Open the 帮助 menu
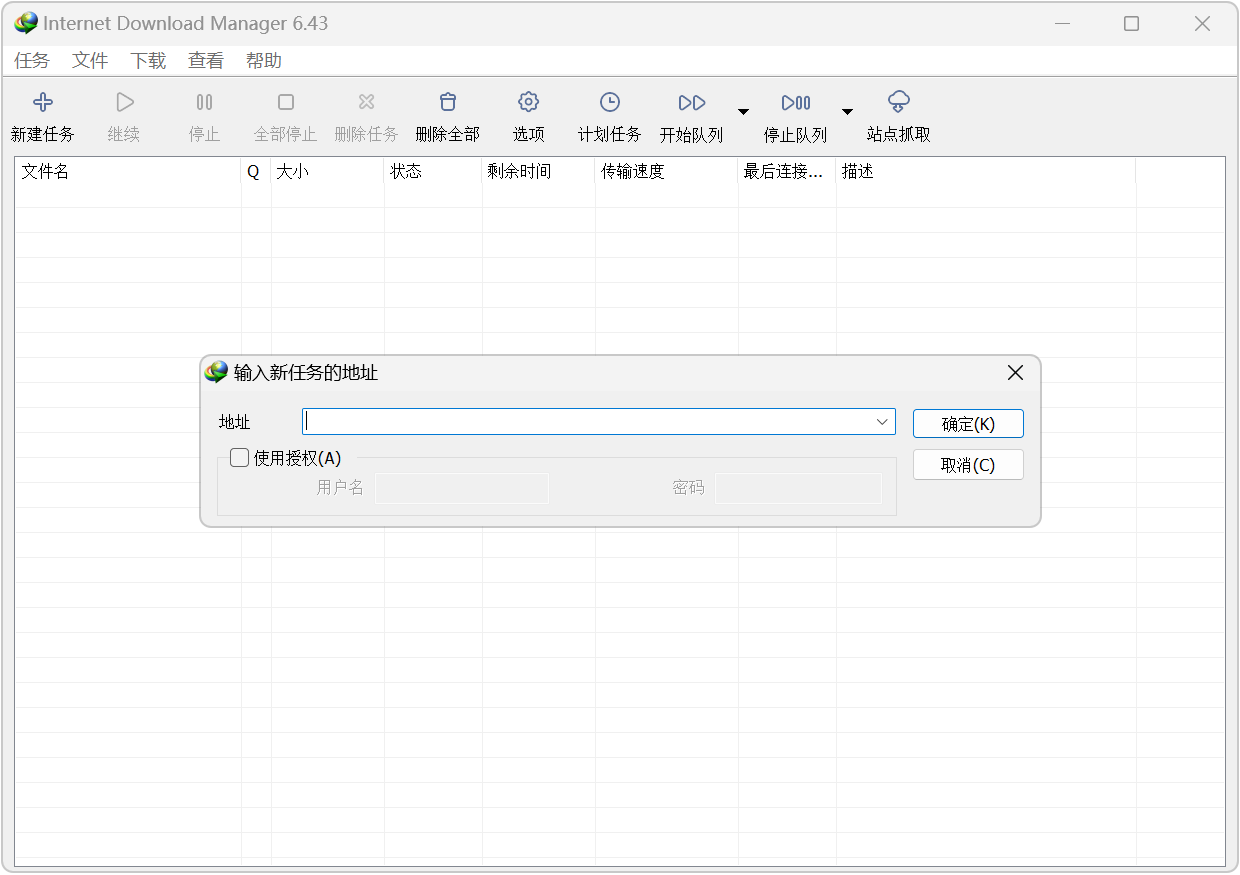Screen dimensions: 1240x875 [264, 61]
